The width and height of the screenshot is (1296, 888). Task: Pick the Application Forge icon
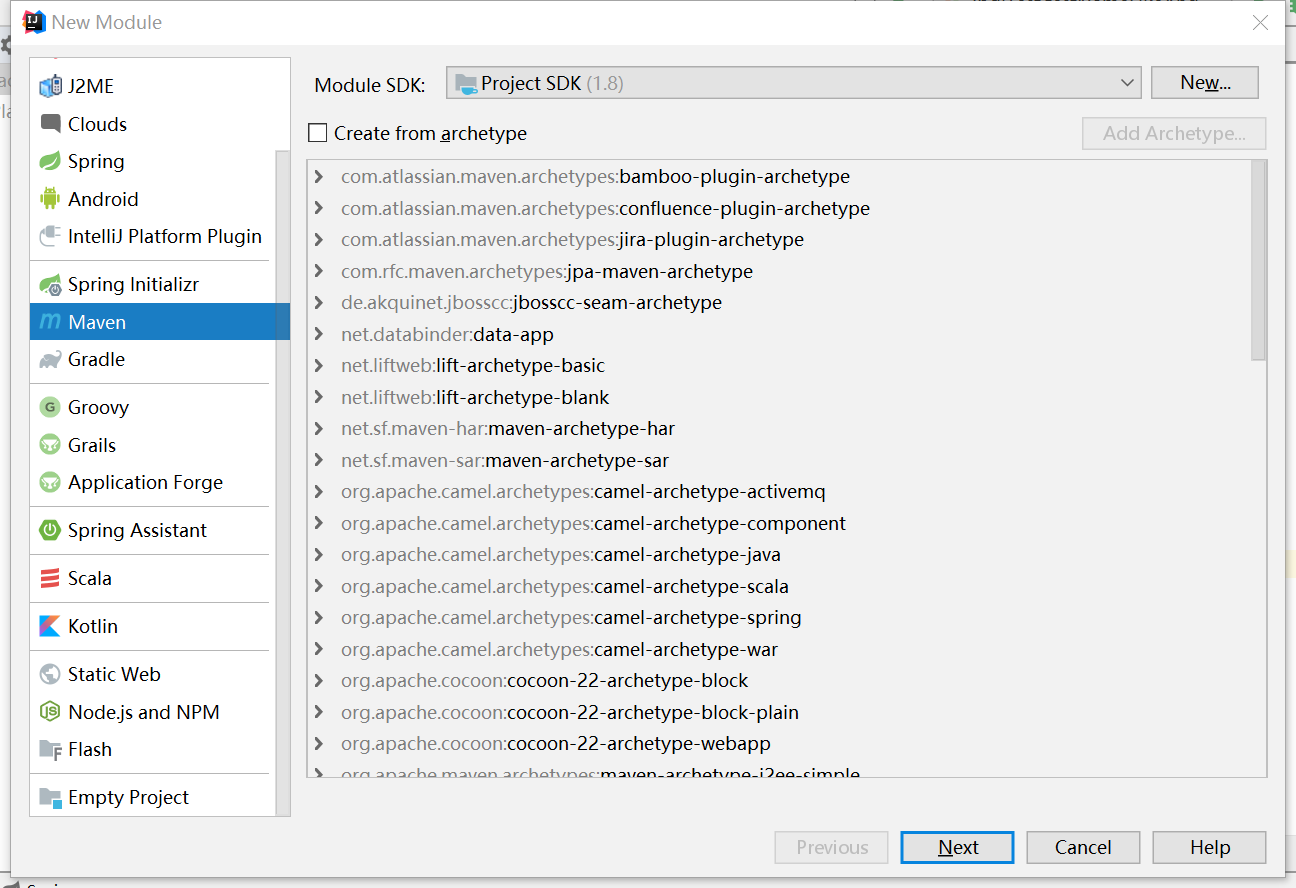[50, 483]
